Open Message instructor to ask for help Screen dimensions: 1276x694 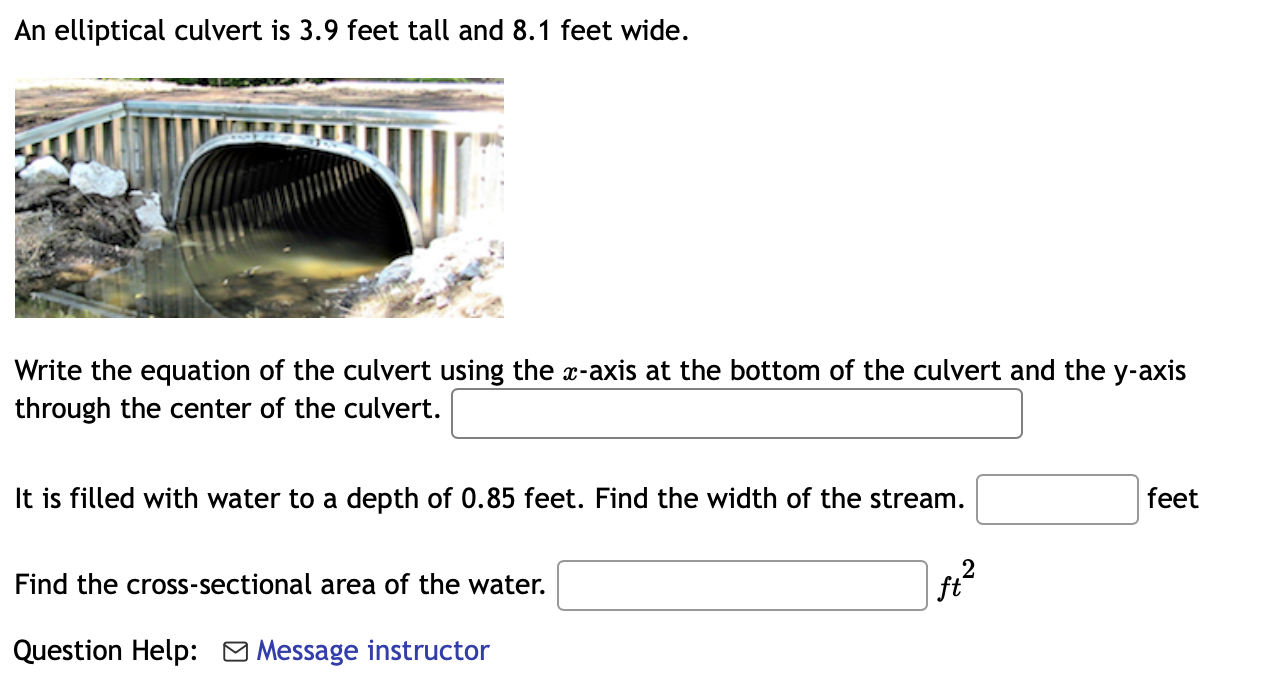click(372, 650)
